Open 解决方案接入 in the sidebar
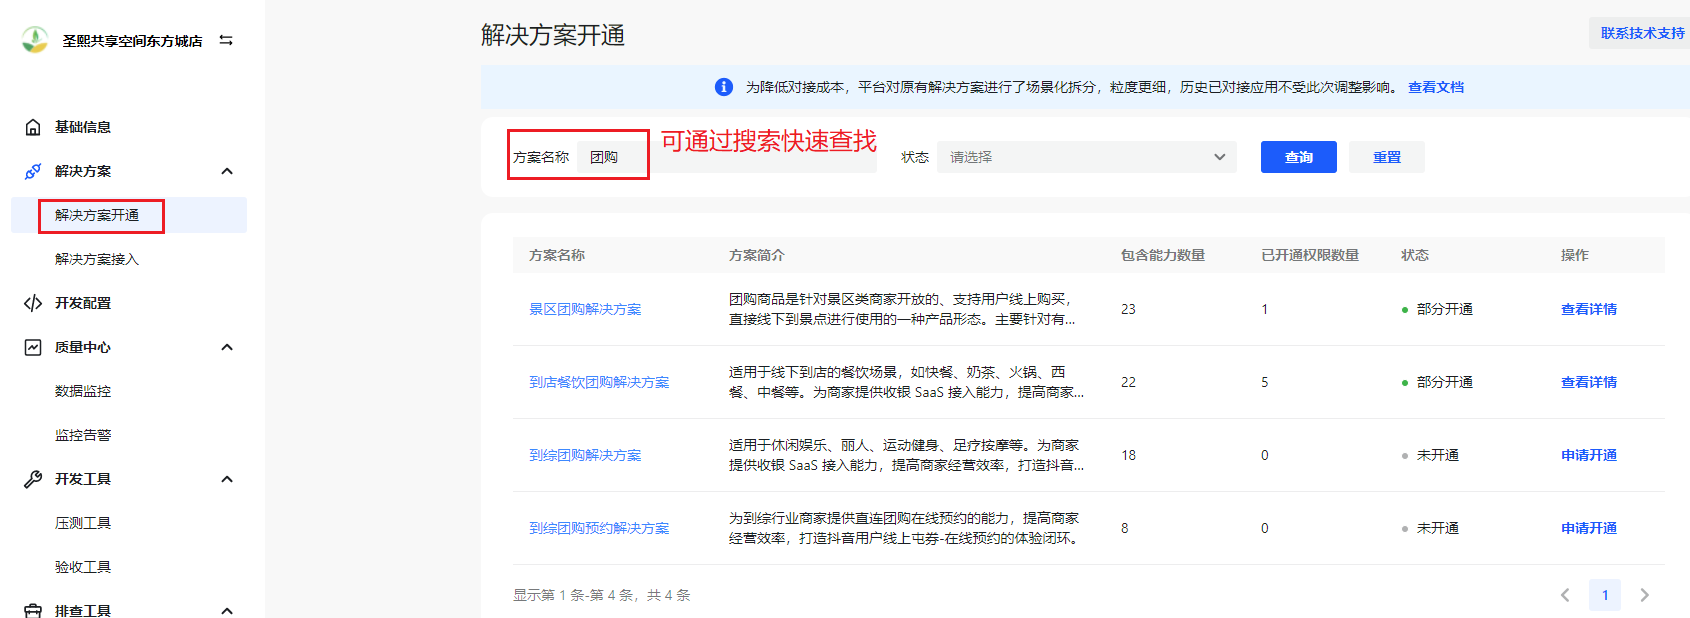This screenshot has width=1690, height=618. [x=97, y=259]
